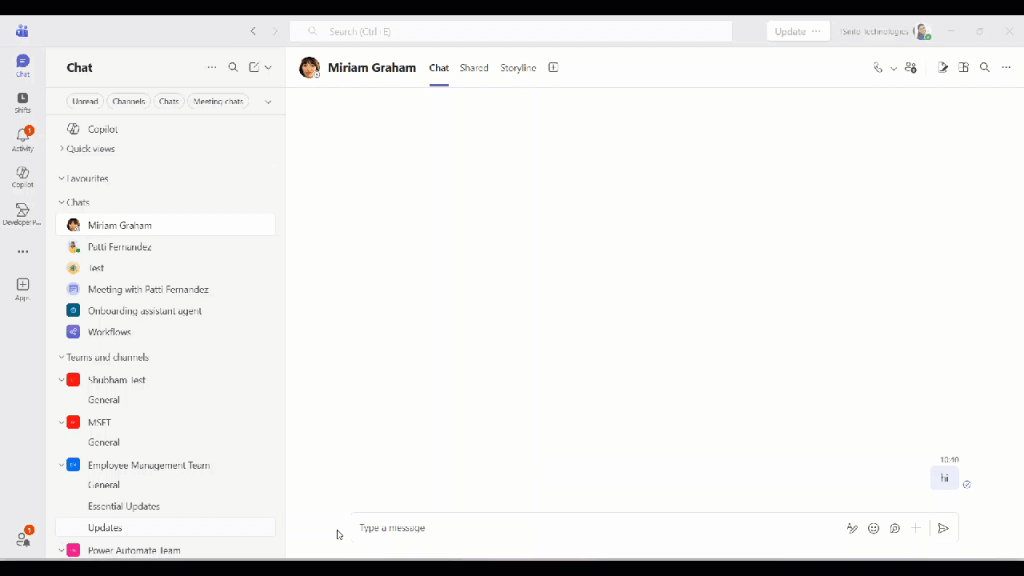
Task: Click the Teams logo icon
Action: point(22,31)
